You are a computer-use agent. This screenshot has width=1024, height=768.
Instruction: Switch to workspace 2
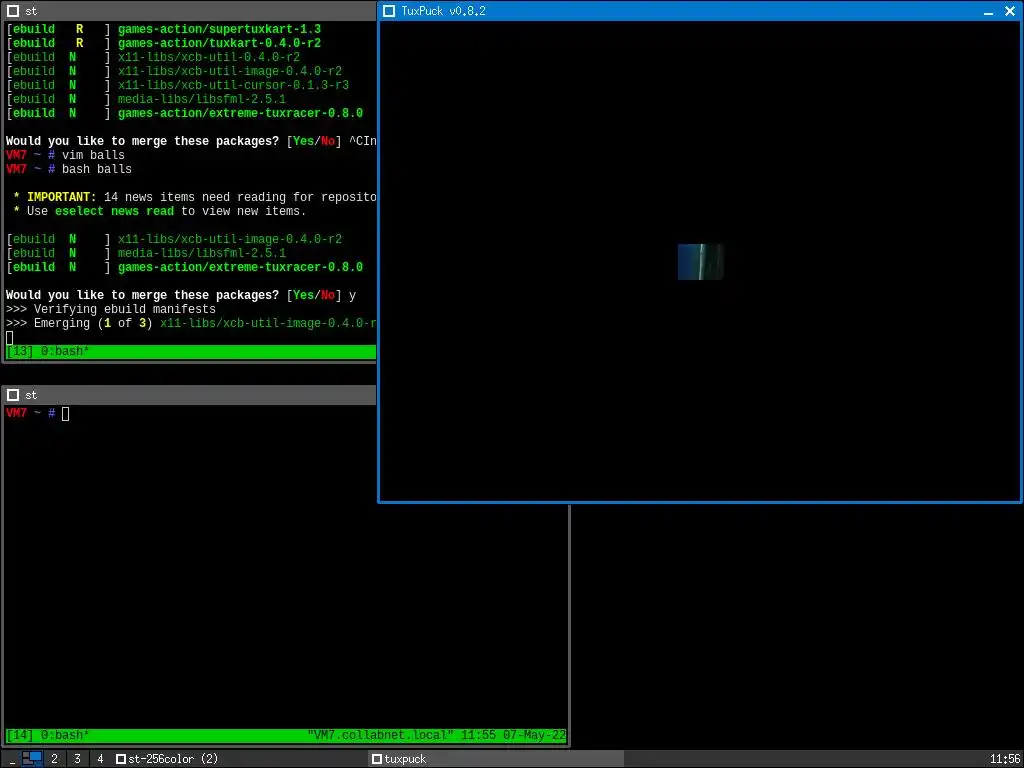click(54, 759)
